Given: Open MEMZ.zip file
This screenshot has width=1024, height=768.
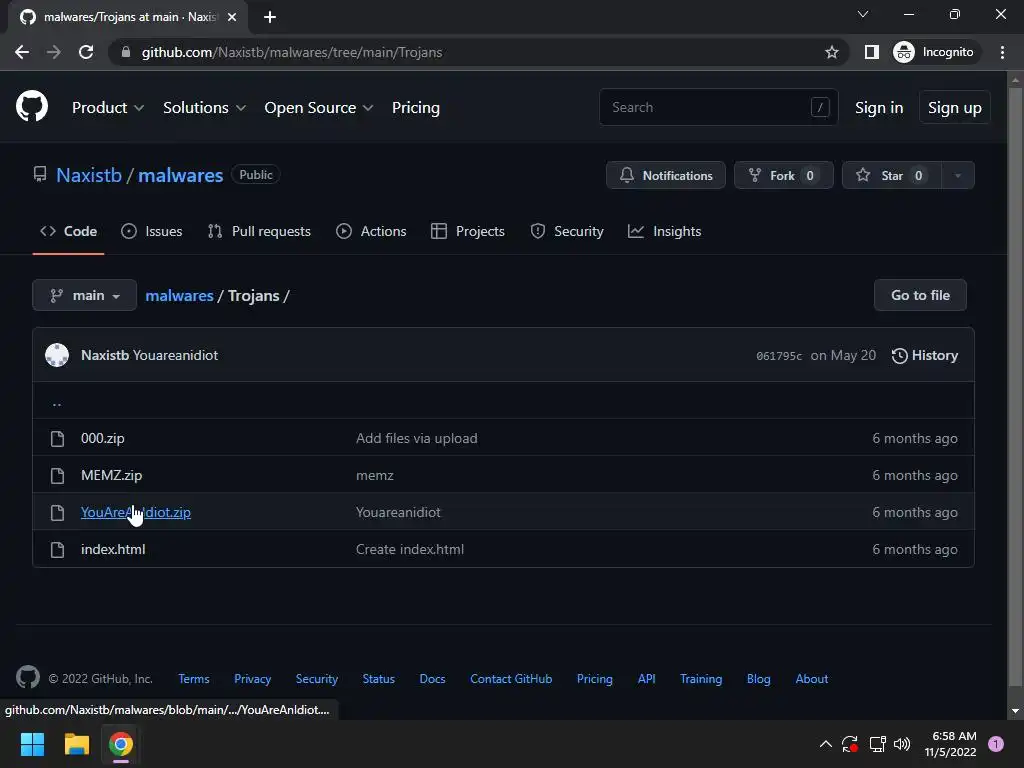Looking at the screenshot, I should (112, 475).
